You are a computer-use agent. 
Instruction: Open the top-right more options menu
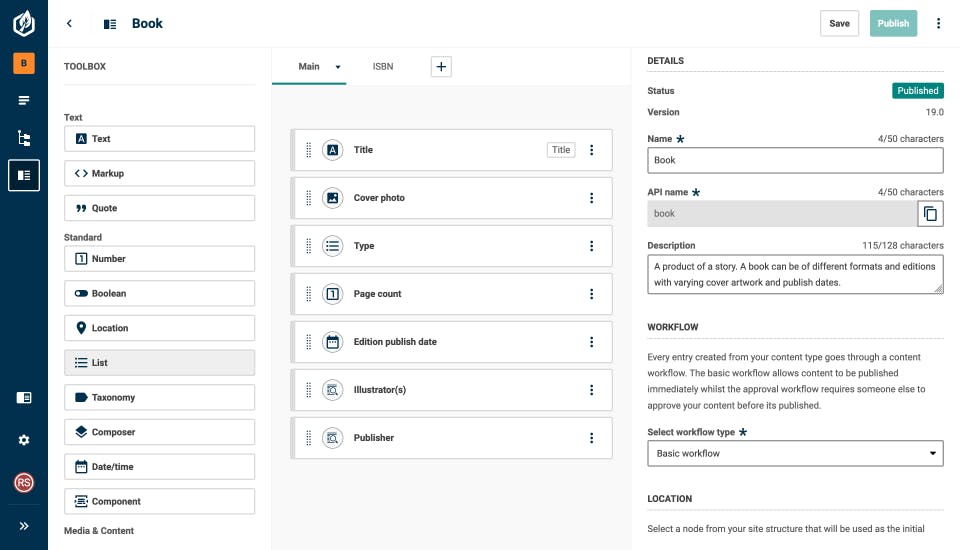click(938, 24)
